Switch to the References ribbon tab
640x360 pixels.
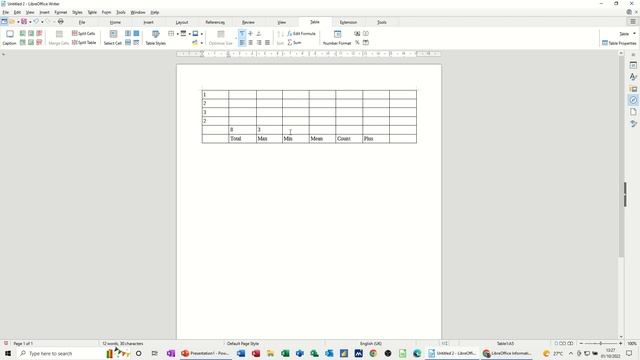(215, 22)
